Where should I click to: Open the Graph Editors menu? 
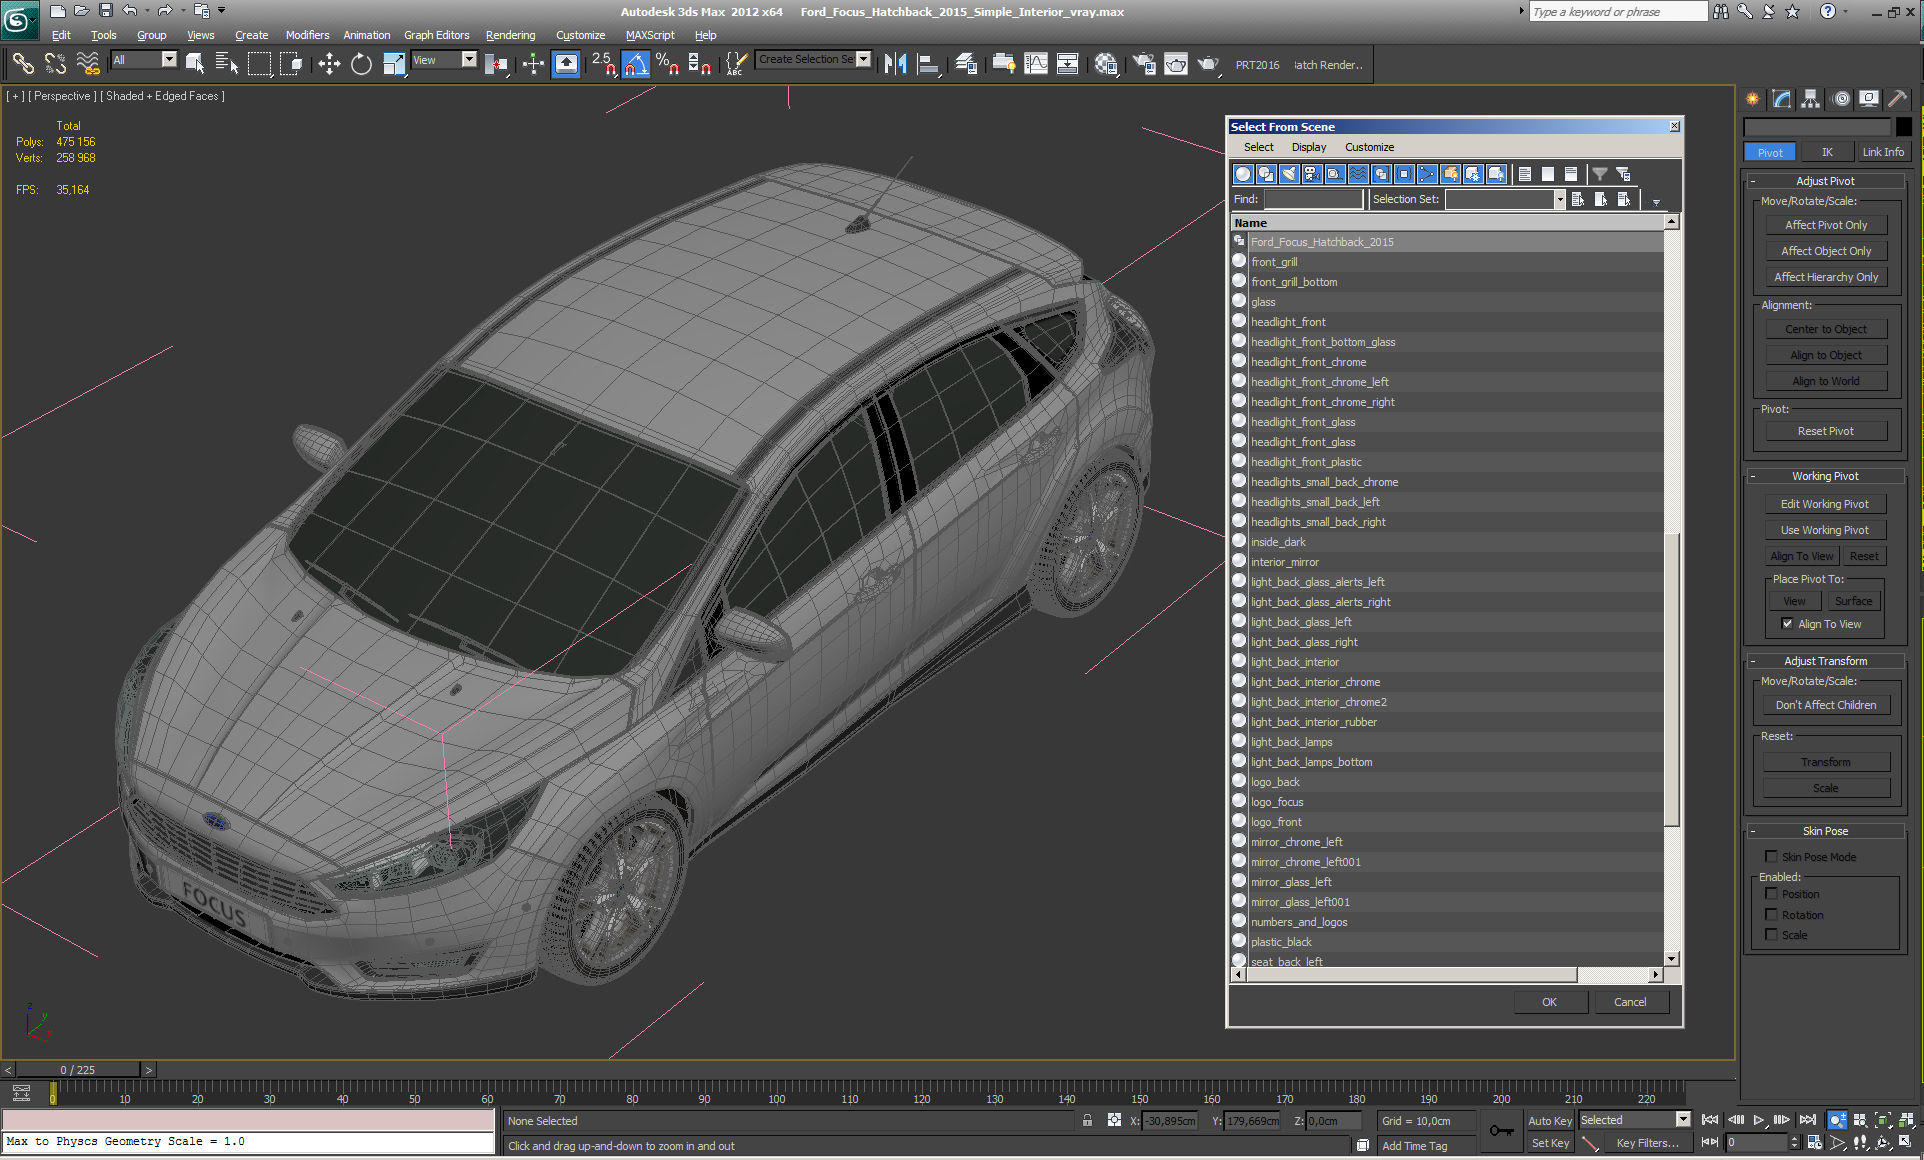pos(436,35)
